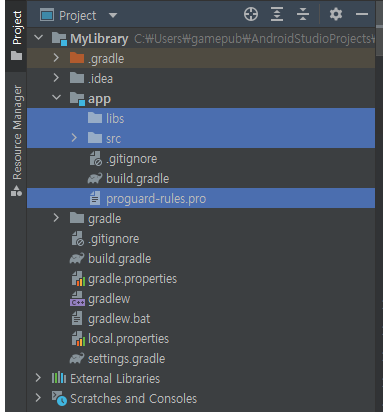Image resolution: width=383 pixels, height=412 pixels.
Task: Expand External Libraries node chevron
Action: click(x=38, y=378)
